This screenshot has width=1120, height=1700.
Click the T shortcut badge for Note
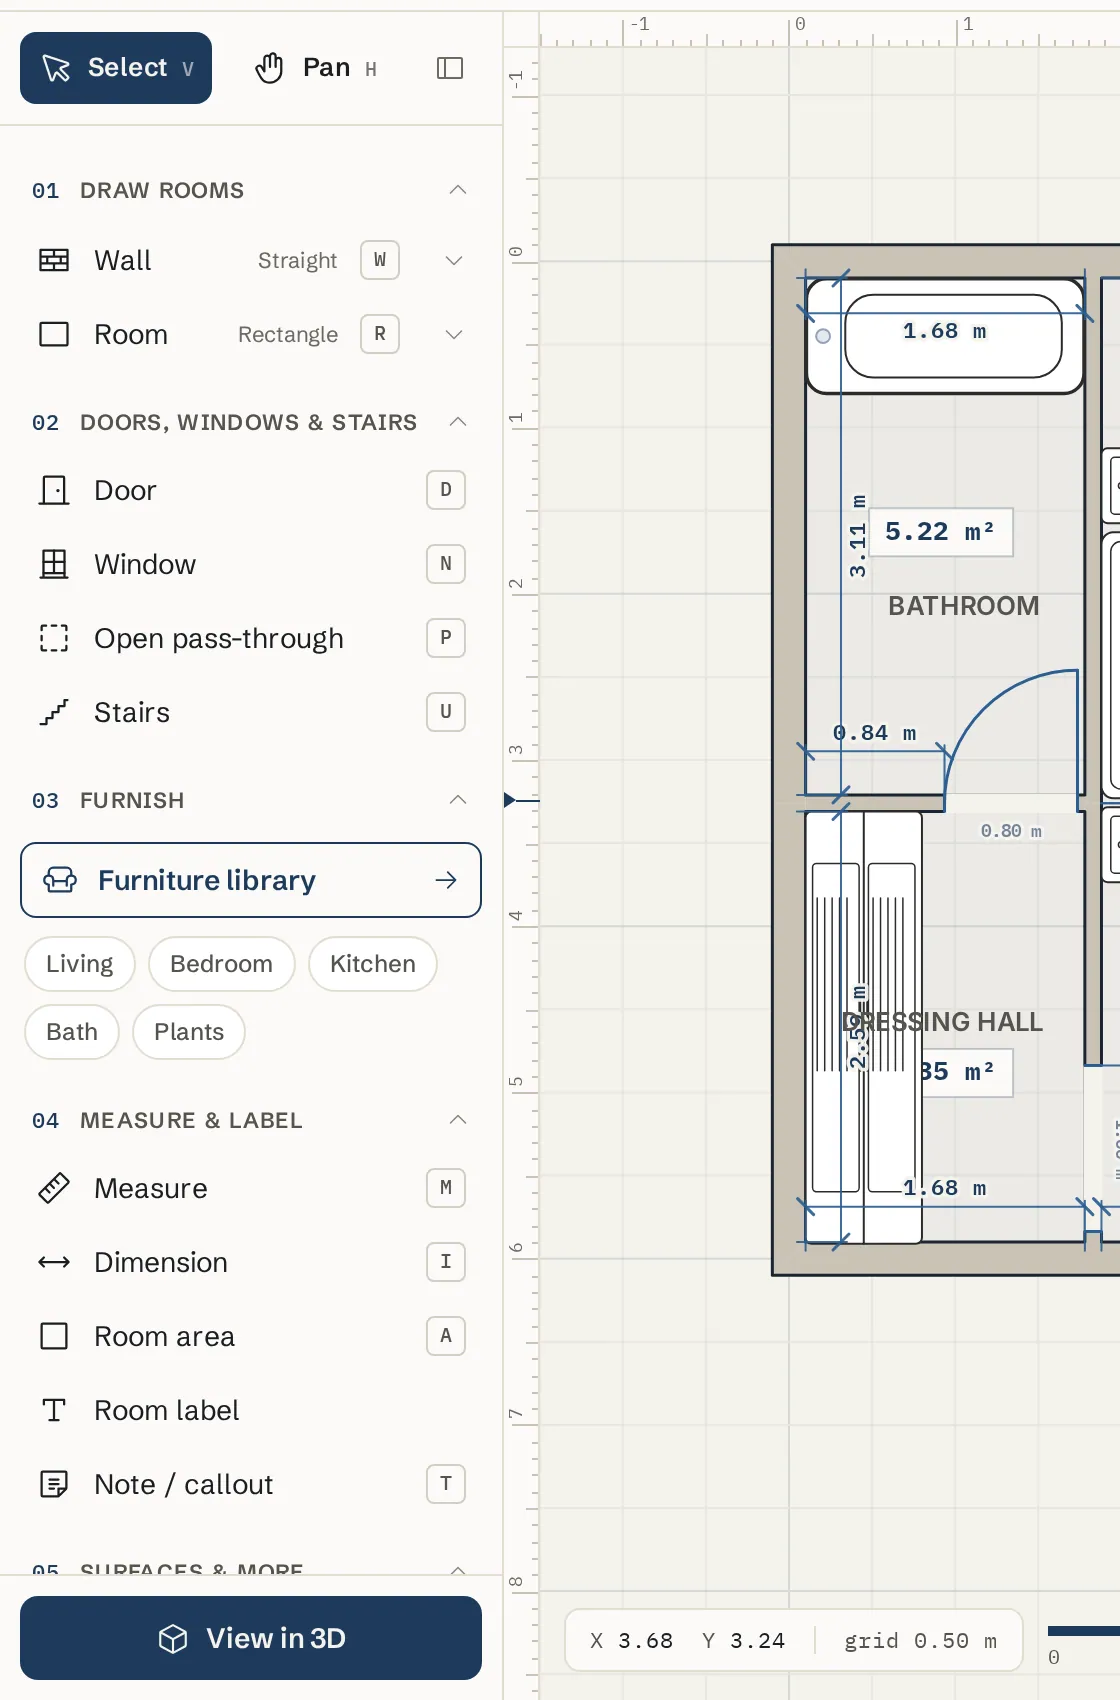coord(446,1484)
